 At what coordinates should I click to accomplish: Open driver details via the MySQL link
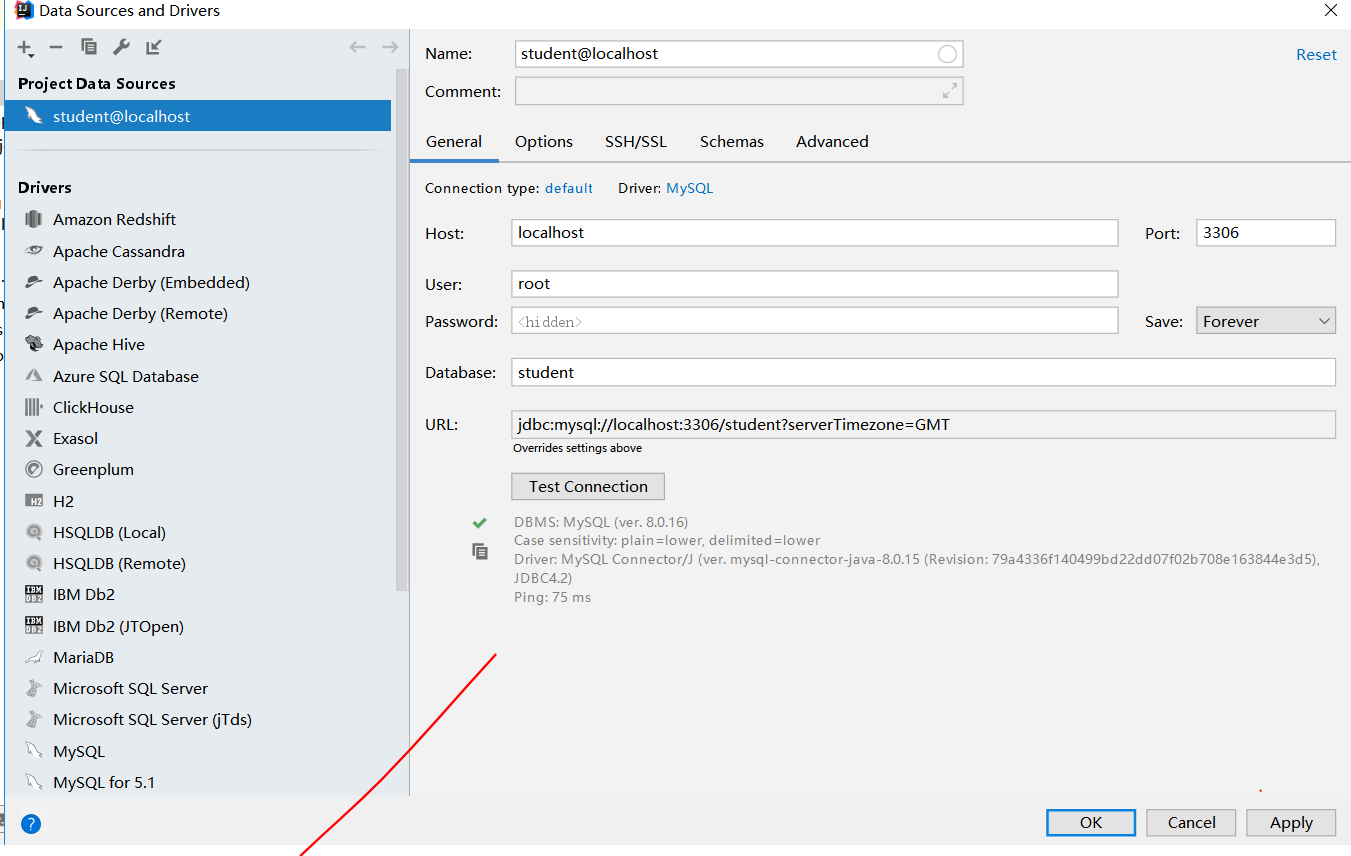[689, 188]
